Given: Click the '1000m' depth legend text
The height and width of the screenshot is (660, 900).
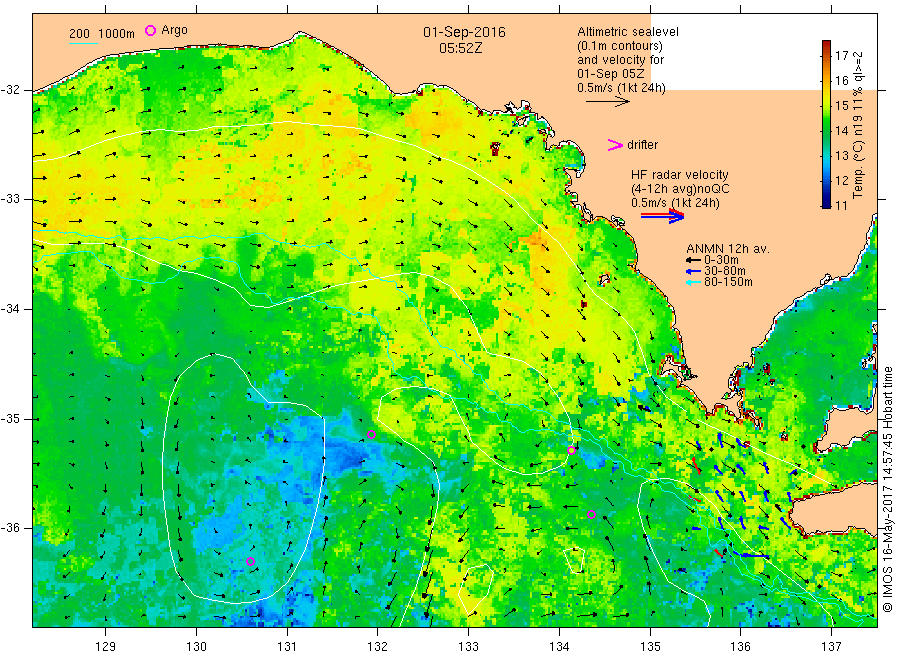Looking at the screenshot, I should pyautogui.click(x=117, y=34).
